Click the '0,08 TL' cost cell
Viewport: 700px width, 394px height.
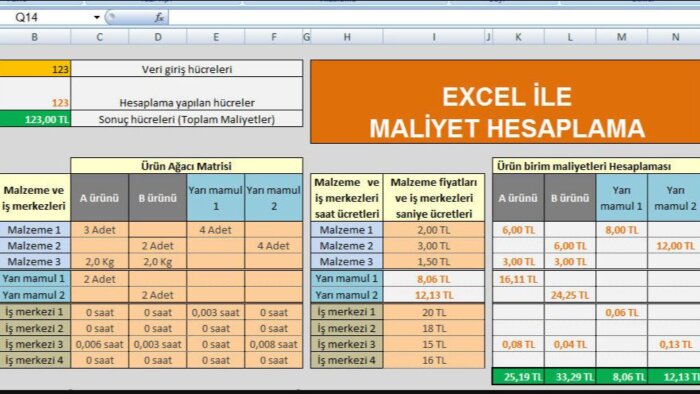[x=518, y=344]
